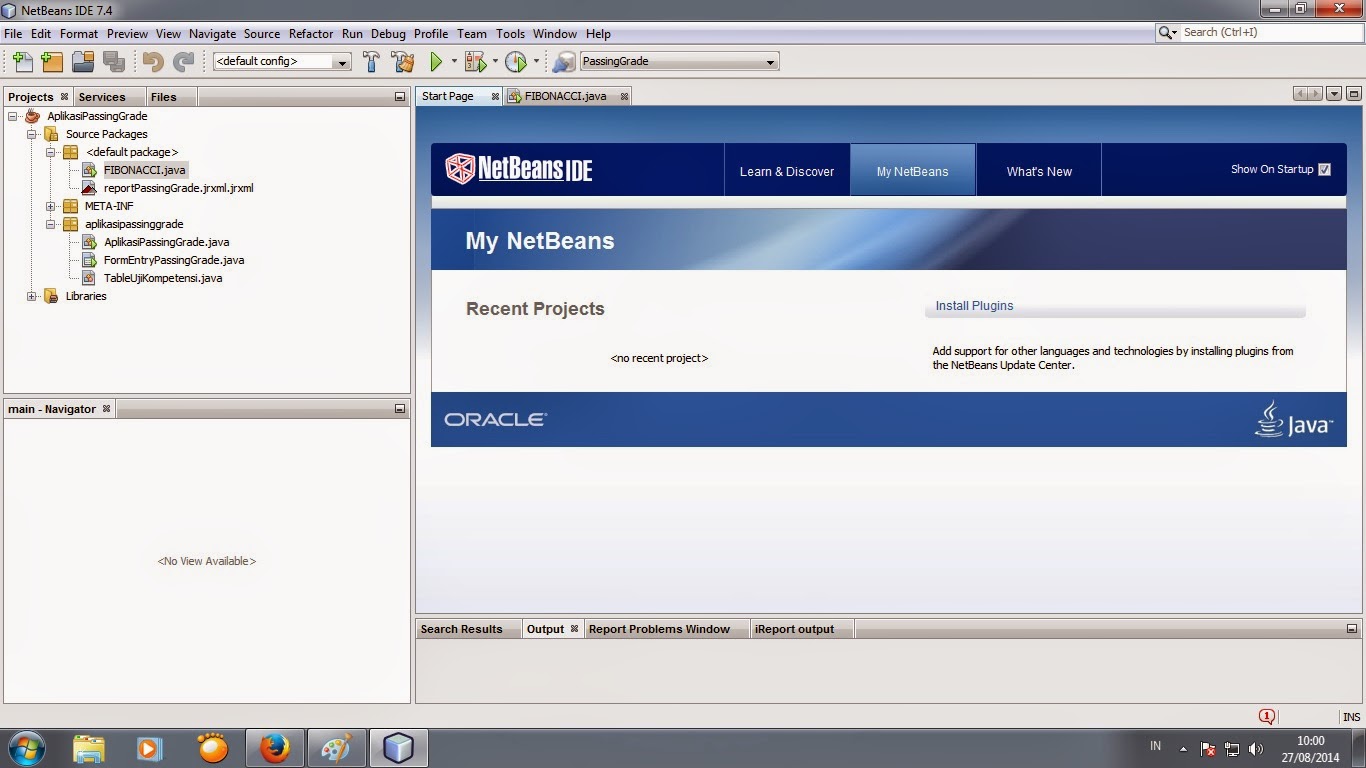Collapse the aplikasipassinggrade package node
Image resolution: width=1366 pixels, height=768 pixels.
tap(50, 224)
